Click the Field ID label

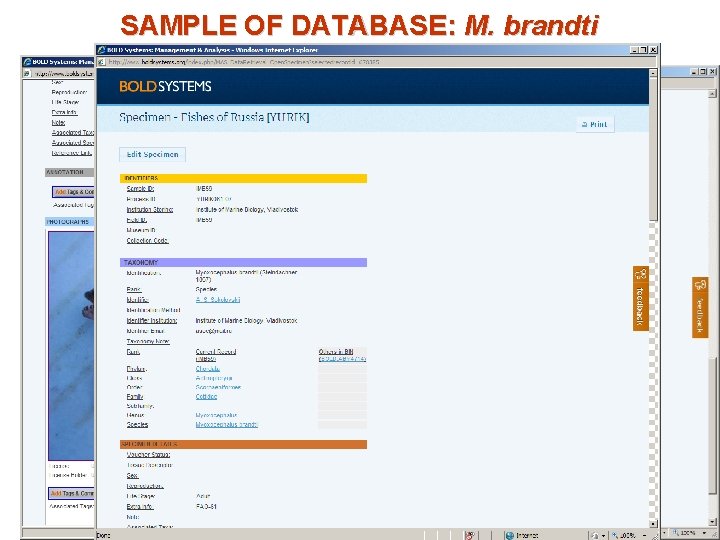coord(136,220)
